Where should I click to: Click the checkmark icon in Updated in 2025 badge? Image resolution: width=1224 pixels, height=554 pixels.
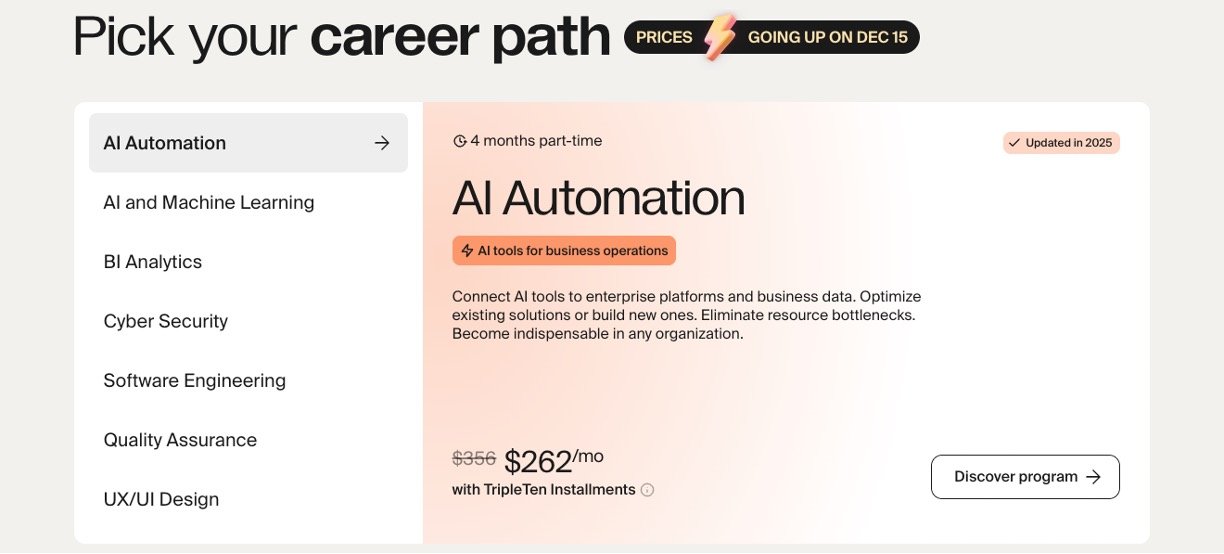pos(1014,143)
